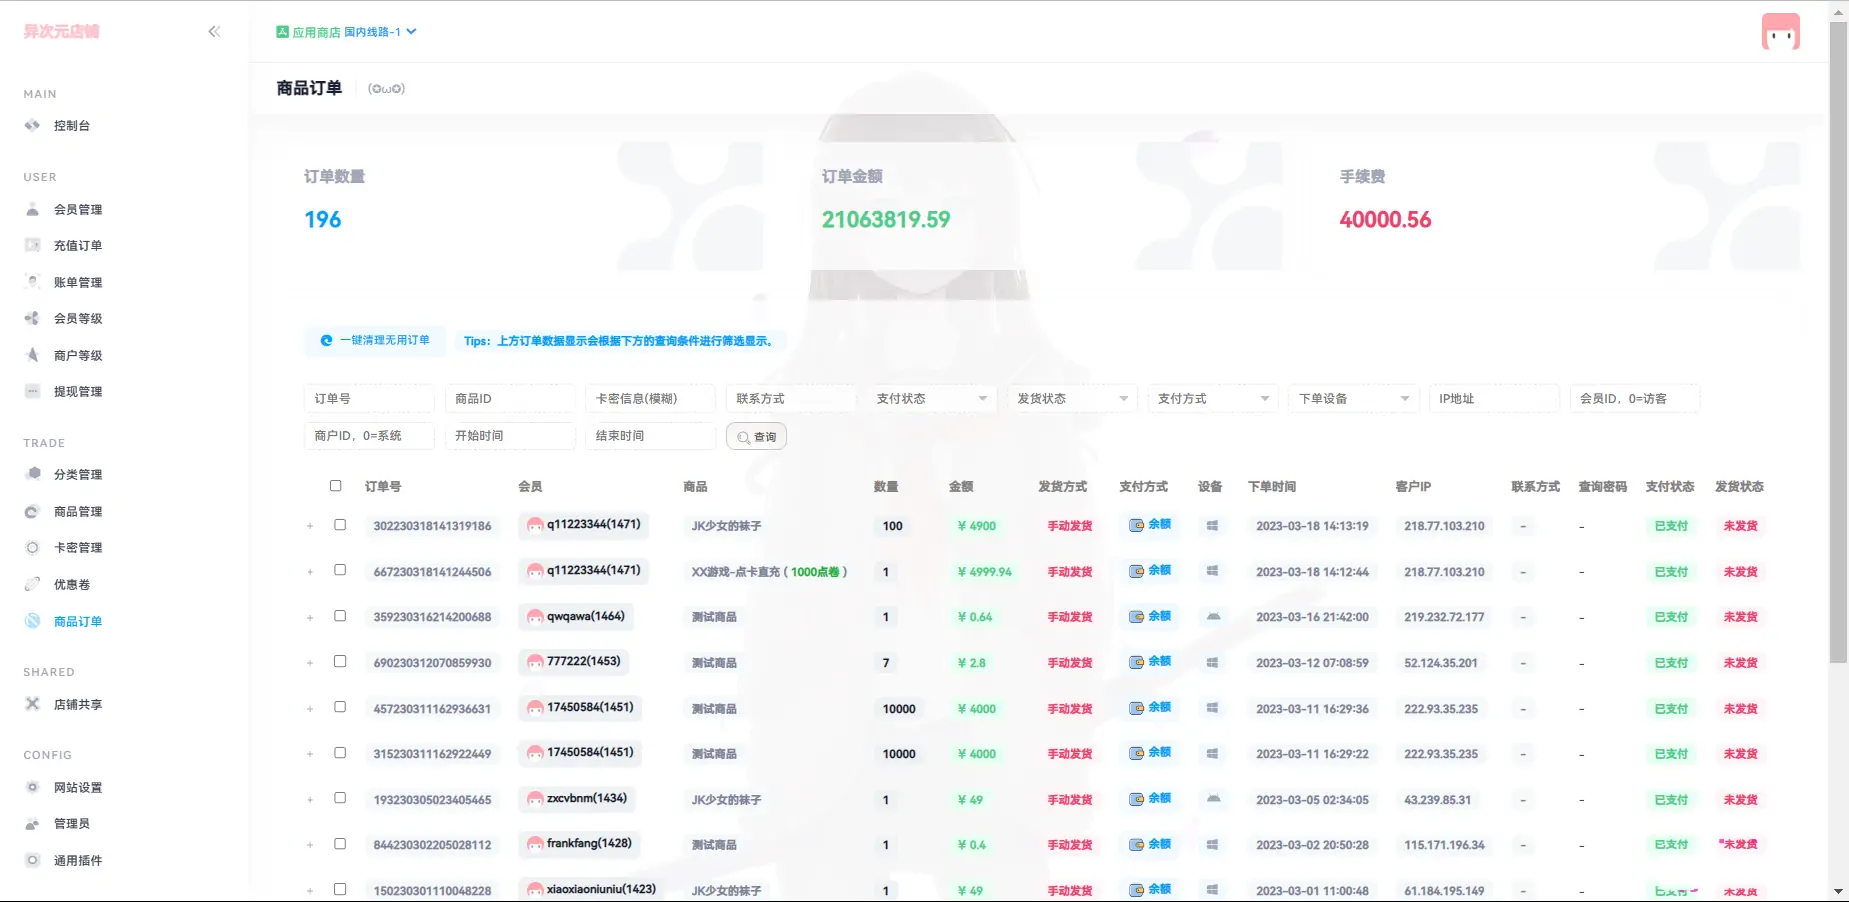This screenshot has width=1849, height=902.
Task: Click the 充值订单 sidebar icon
Action: point(32,246)
